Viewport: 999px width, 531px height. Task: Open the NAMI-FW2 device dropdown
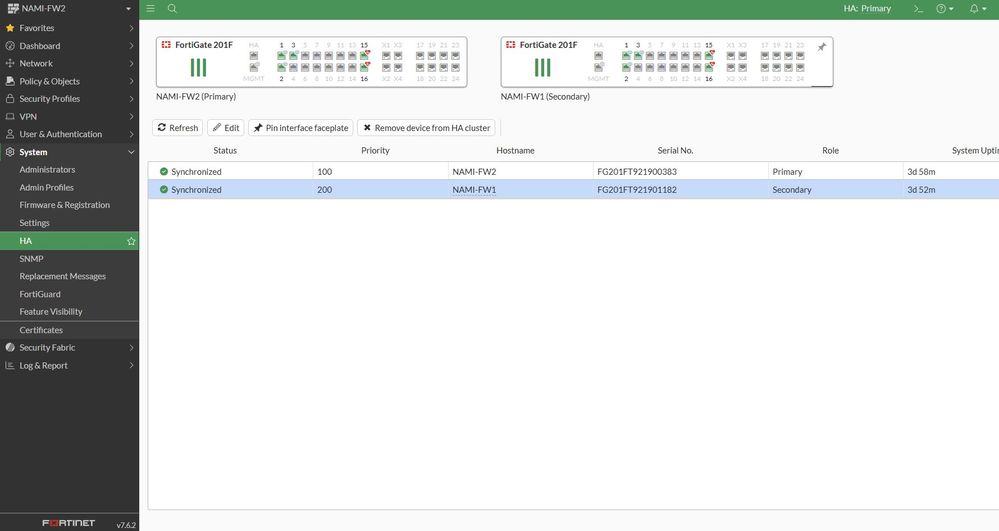[69, 9]
